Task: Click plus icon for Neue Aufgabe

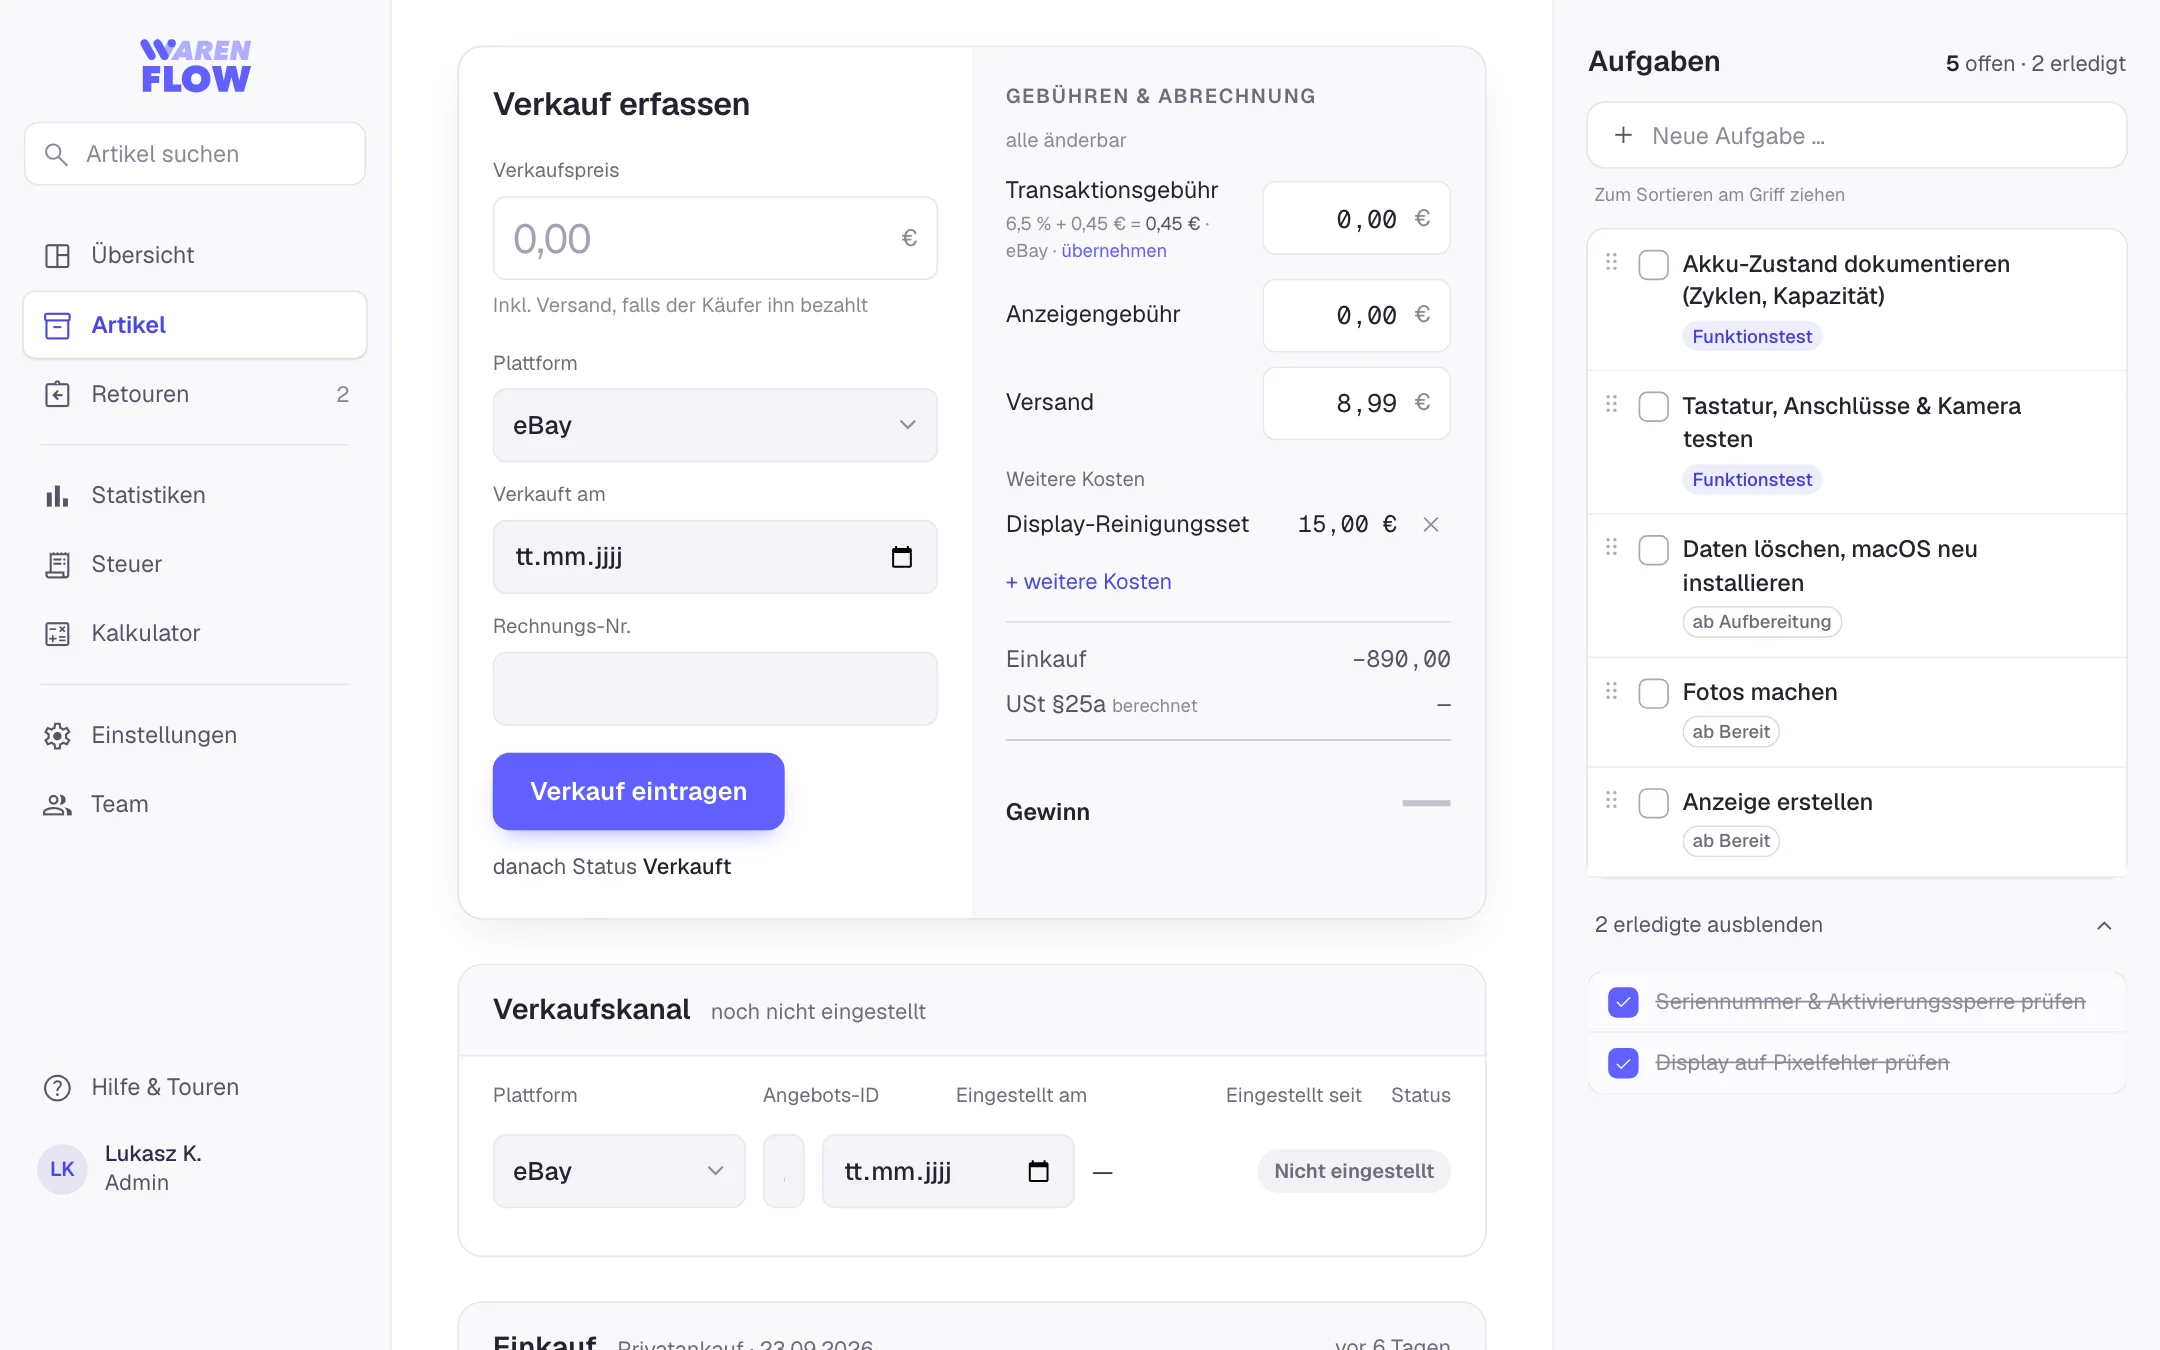Action: tap(1623, 135)
